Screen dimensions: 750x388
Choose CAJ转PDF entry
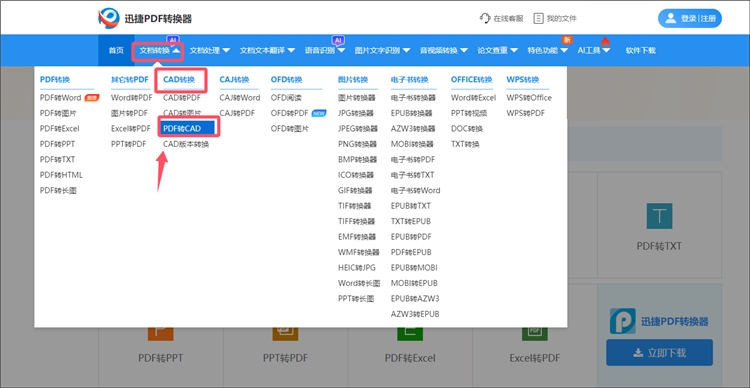coord(237,113)
